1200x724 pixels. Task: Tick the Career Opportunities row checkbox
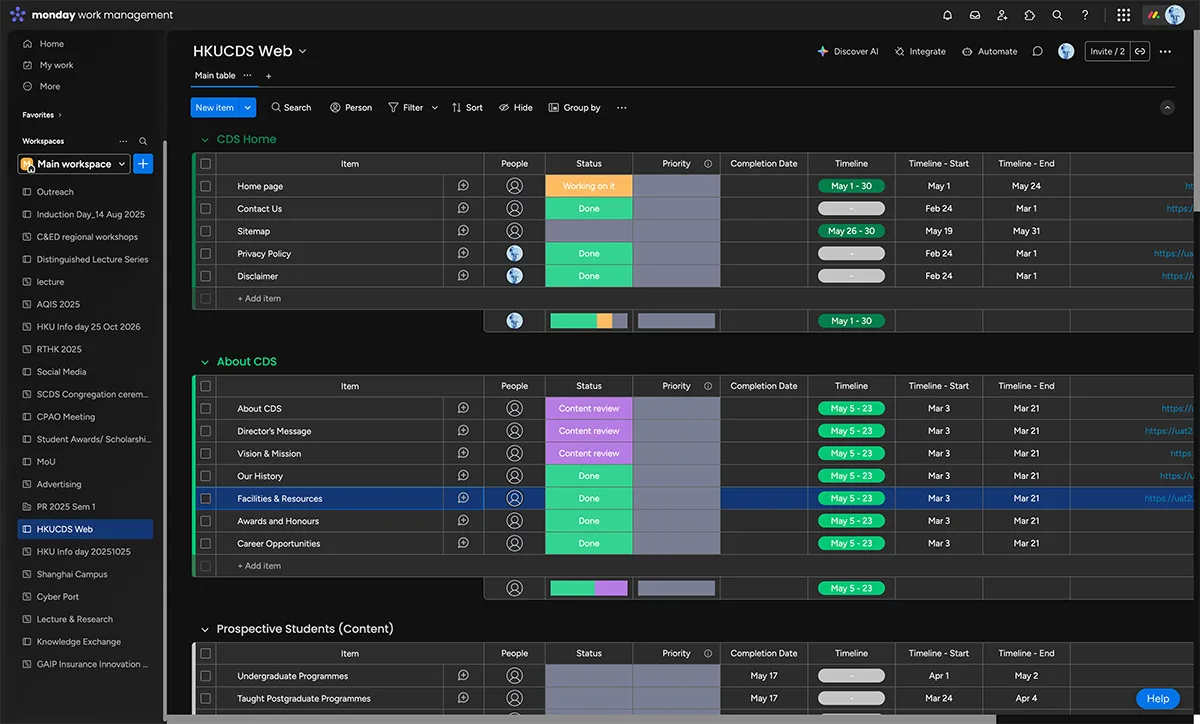[206, 543]
